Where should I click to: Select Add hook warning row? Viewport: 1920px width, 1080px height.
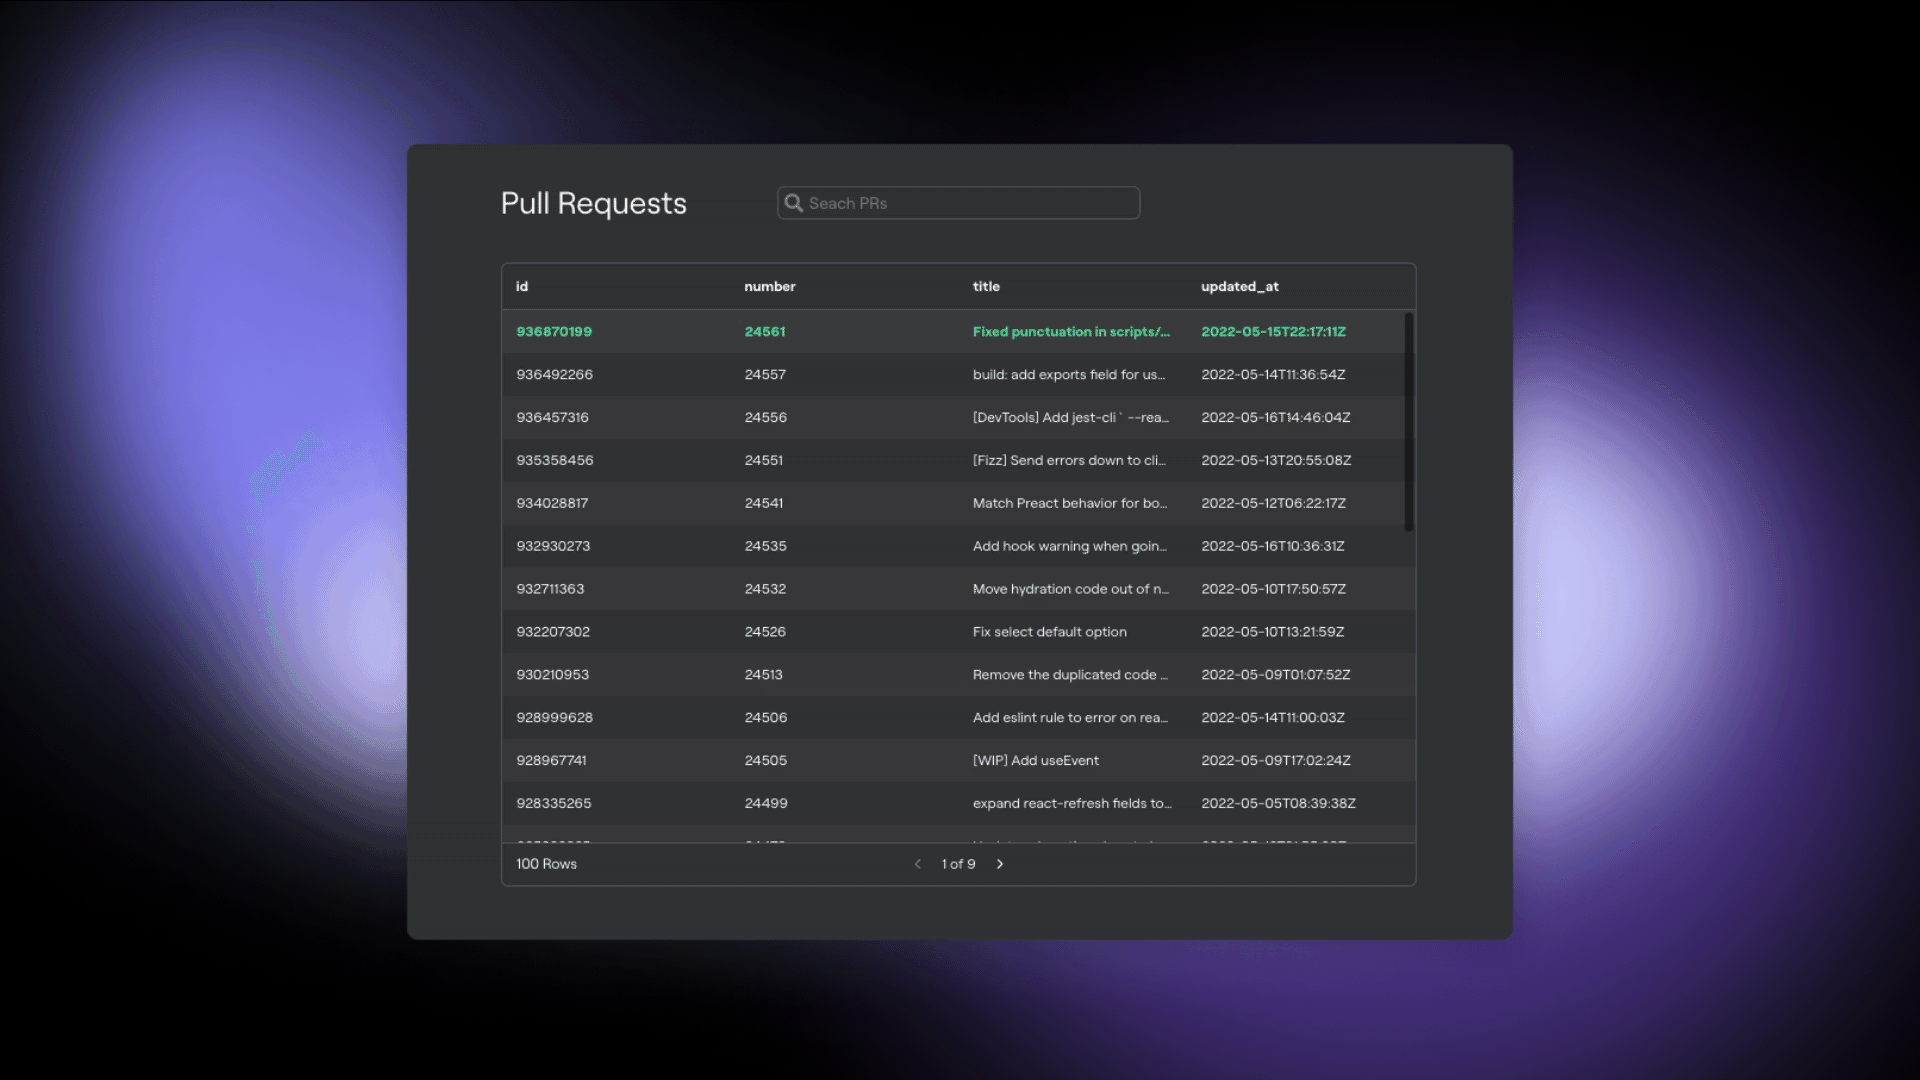[1069, 547]
